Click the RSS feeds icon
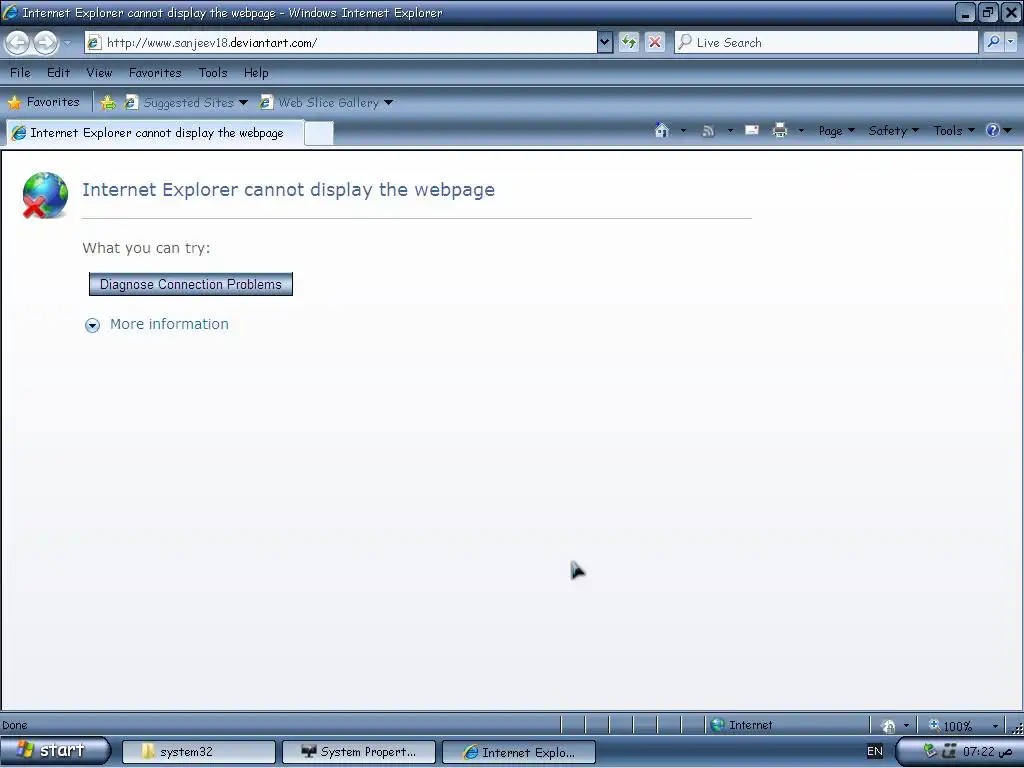 pyautogui.click(x=708, y=131)
